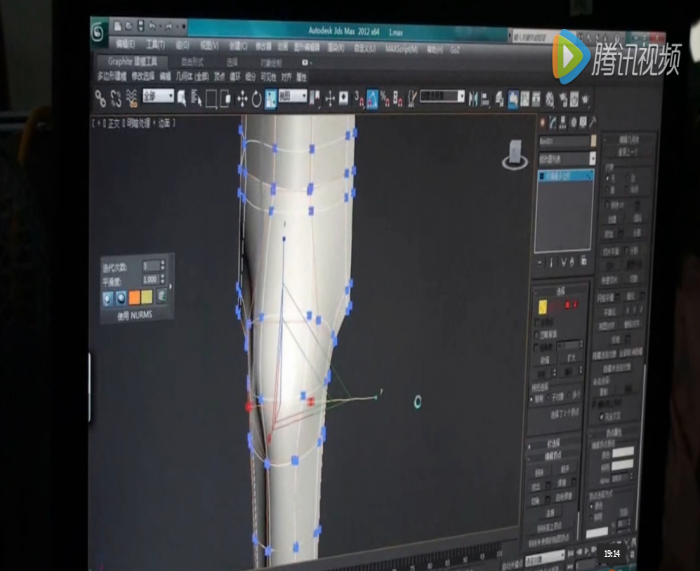Click the ViewCube in the viewport

[516, 153]
